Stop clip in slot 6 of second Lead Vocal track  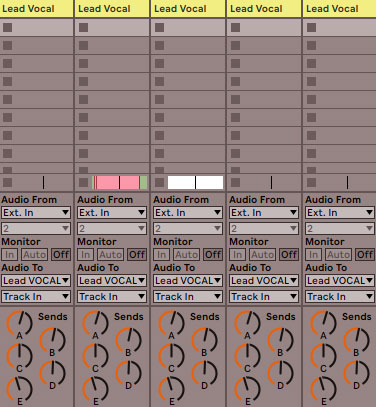point(83,117)
